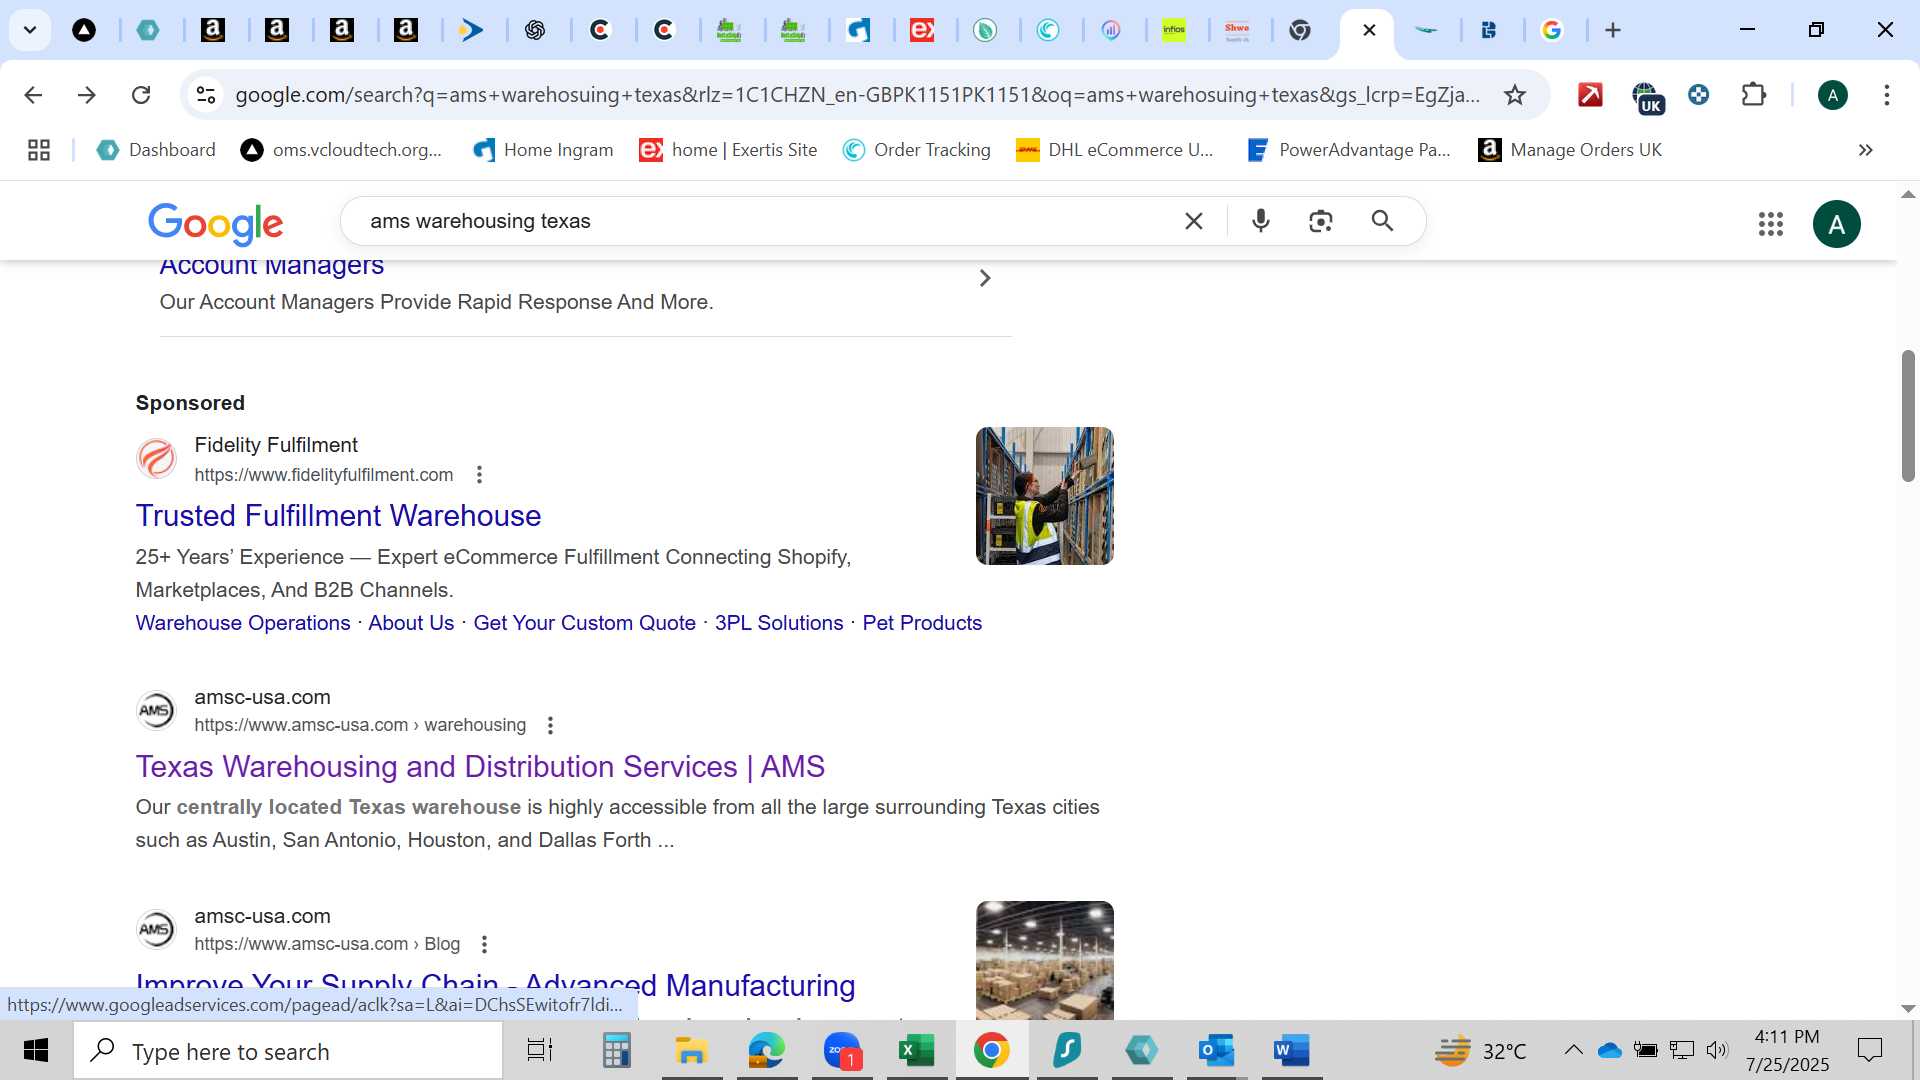Screen dimensions: 1920x1080
Task: Open the tab search dropdown arrow
Action: [30, 30]
